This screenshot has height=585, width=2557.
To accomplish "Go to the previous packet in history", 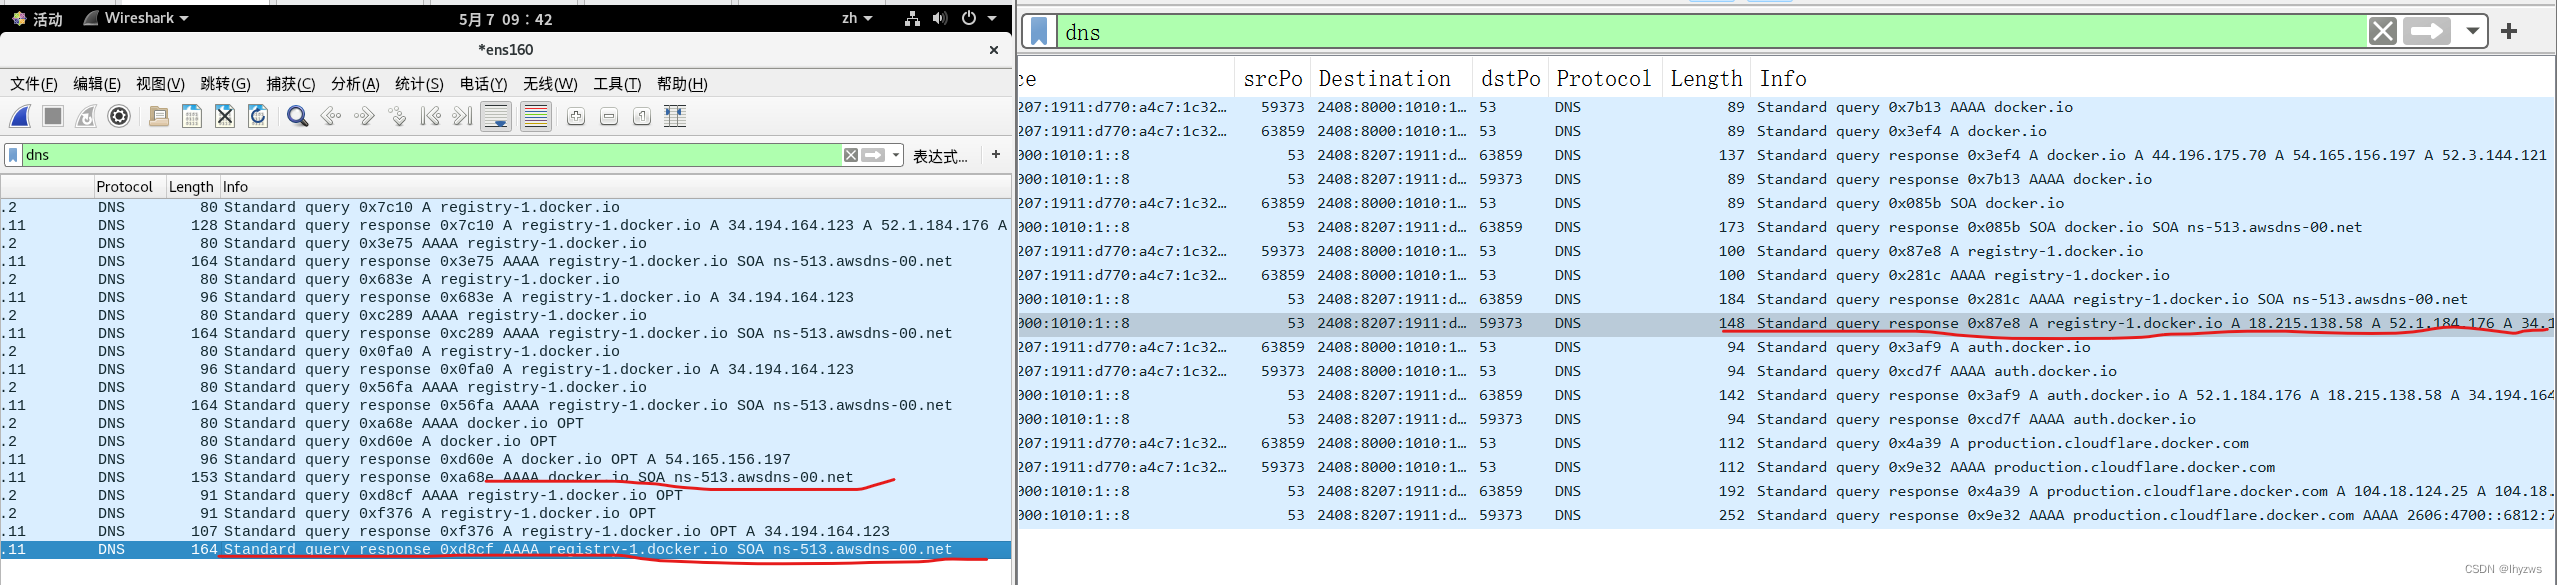I will [331, 117].
